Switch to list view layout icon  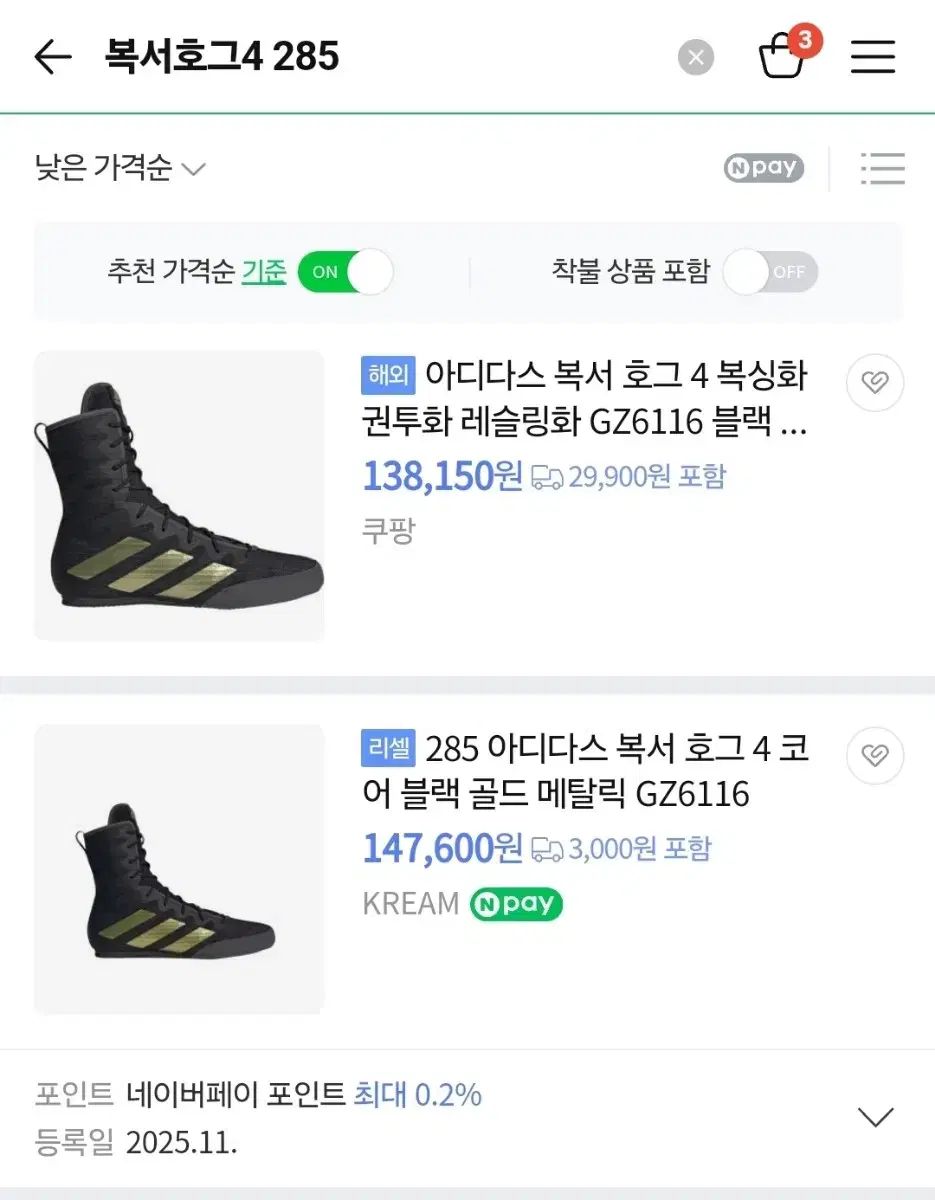[882, 168]
